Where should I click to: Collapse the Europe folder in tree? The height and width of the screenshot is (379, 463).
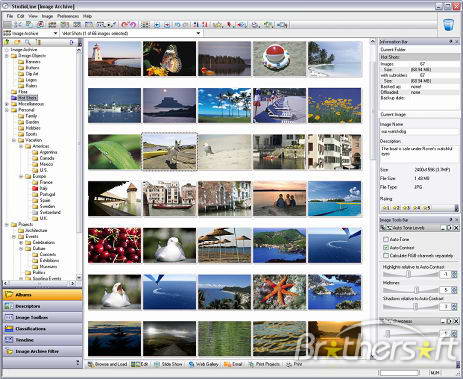pyautogui.click(x=21, y=176)
